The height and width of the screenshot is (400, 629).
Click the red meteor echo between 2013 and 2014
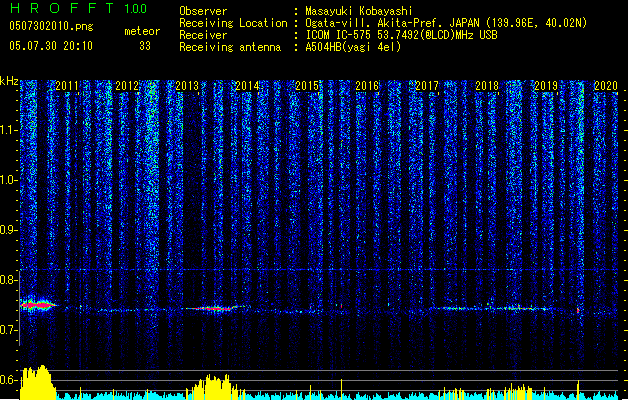pos(215,308)
